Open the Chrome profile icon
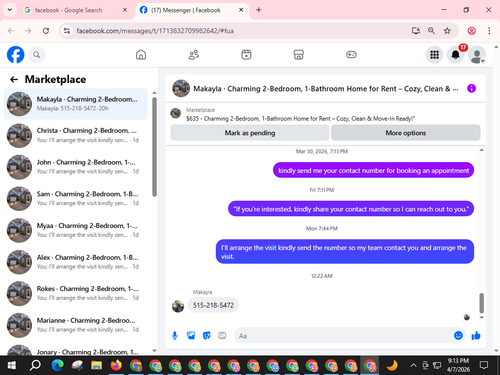Image resolution: width=500 pixels, height=375 pixels. point(471,31)
